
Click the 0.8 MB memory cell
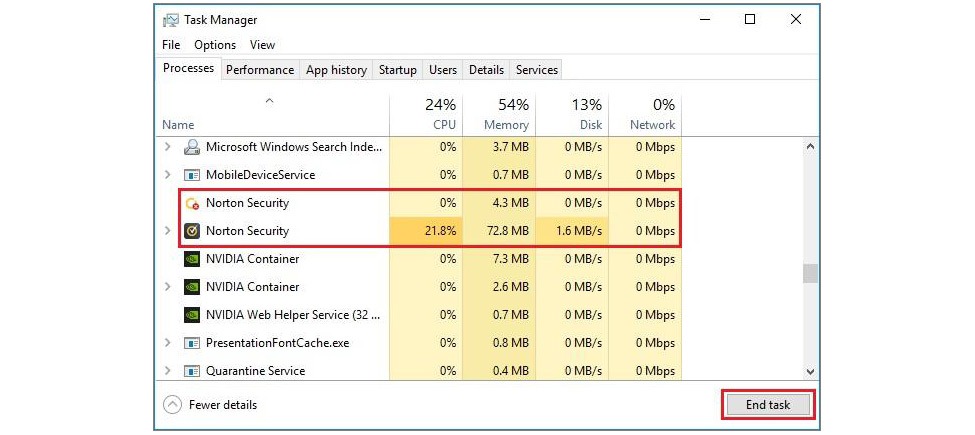click(499, 343)
